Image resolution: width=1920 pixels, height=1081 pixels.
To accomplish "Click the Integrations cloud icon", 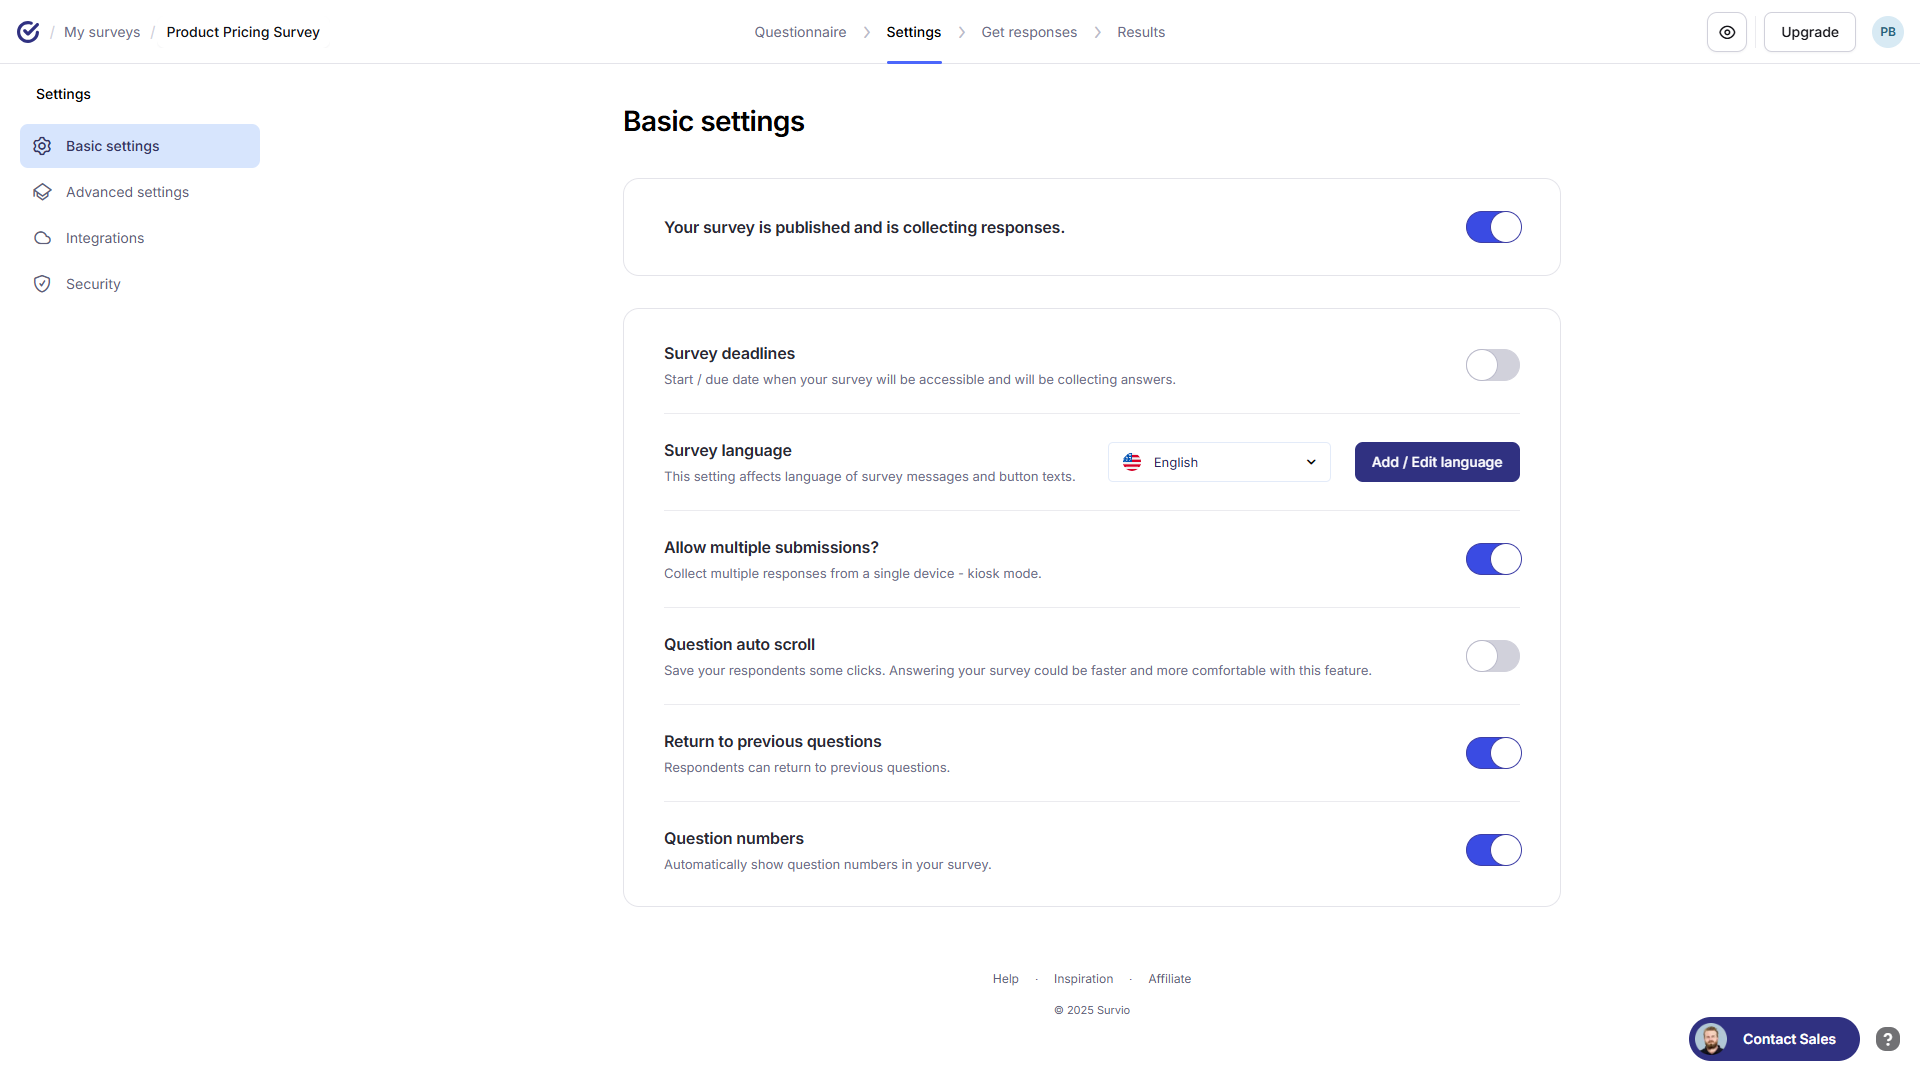I will click(42, 238).
